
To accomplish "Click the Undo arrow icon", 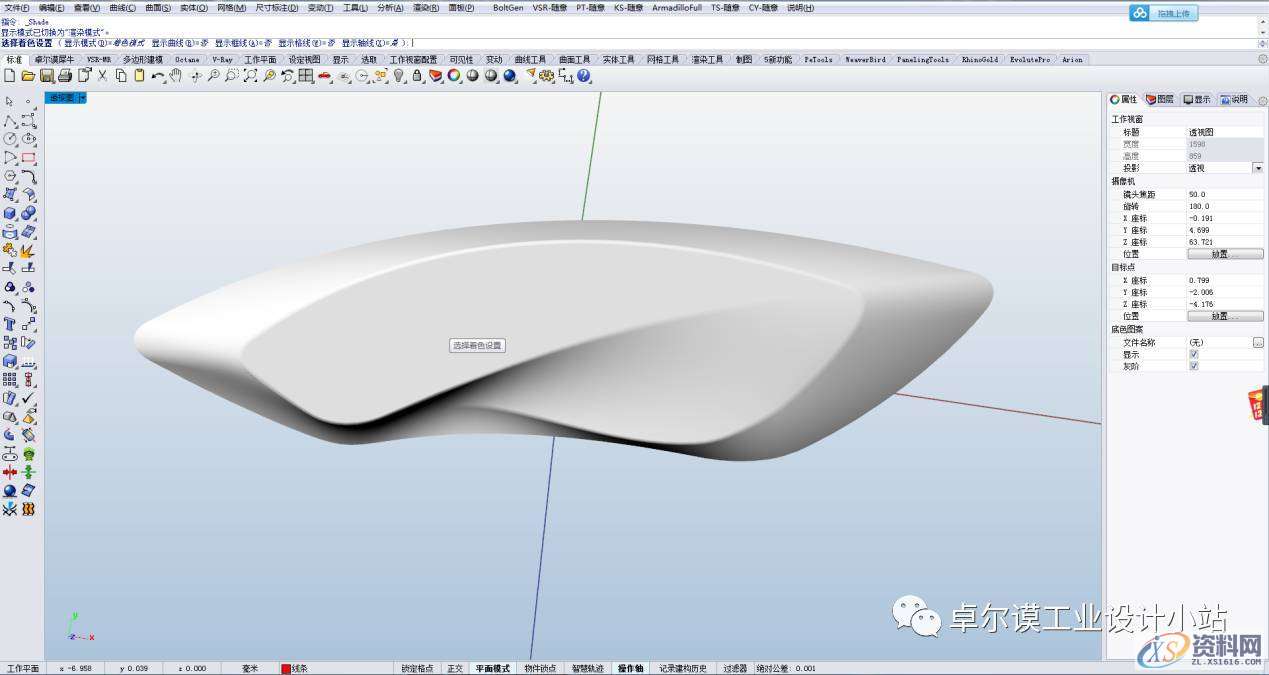I will click(x=158, y=76).
